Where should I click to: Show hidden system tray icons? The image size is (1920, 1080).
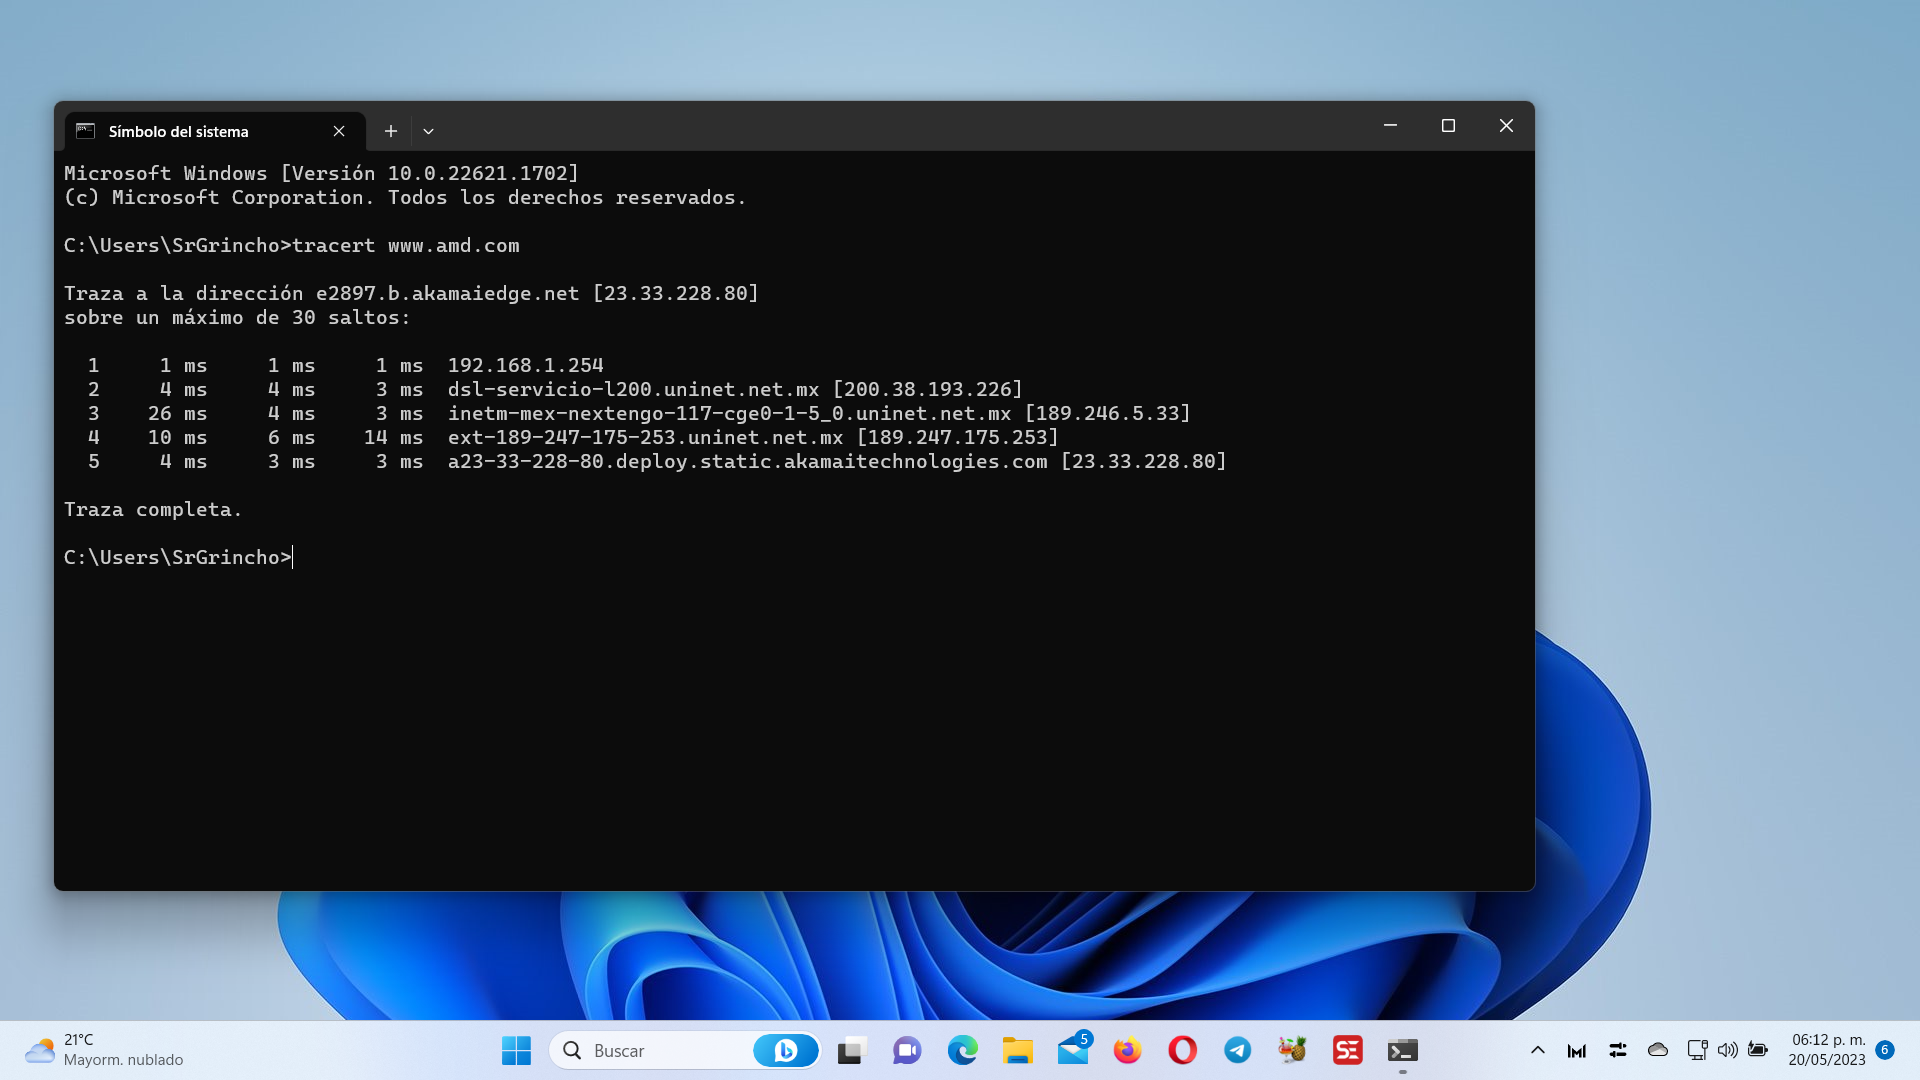(x=1537, y=1050)
